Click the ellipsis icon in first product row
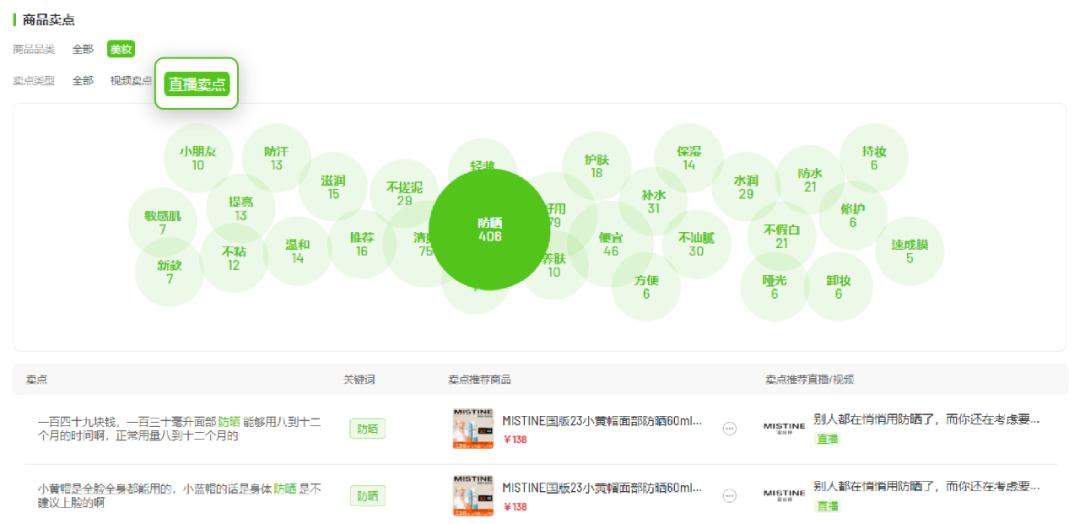Screen dimensions: 1080x524 (729, 428)
